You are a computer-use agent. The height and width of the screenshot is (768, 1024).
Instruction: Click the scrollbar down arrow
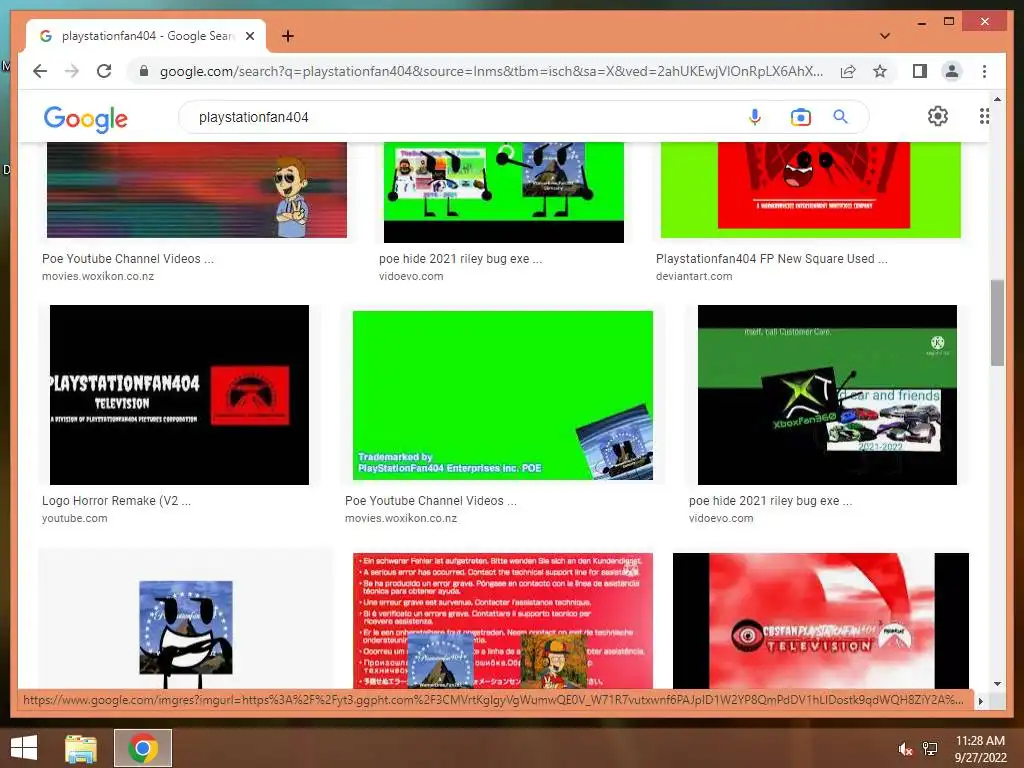point(997,684)
